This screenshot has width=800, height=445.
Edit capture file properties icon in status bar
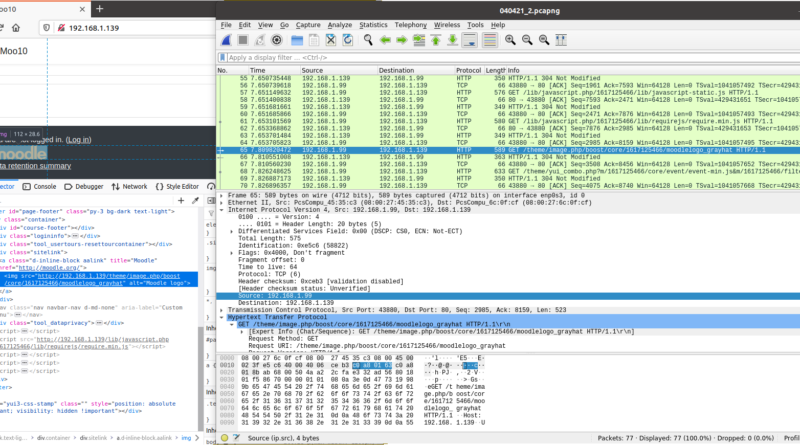[236, 438]
